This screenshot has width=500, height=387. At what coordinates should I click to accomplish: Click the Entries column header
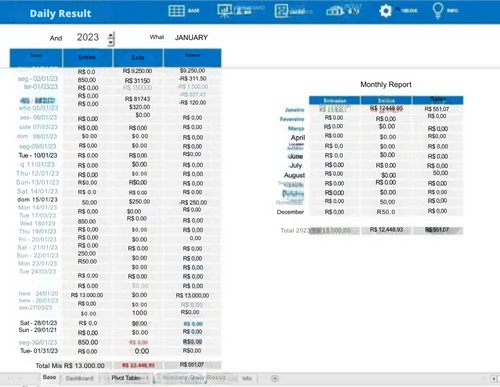(x=87, y=58)
